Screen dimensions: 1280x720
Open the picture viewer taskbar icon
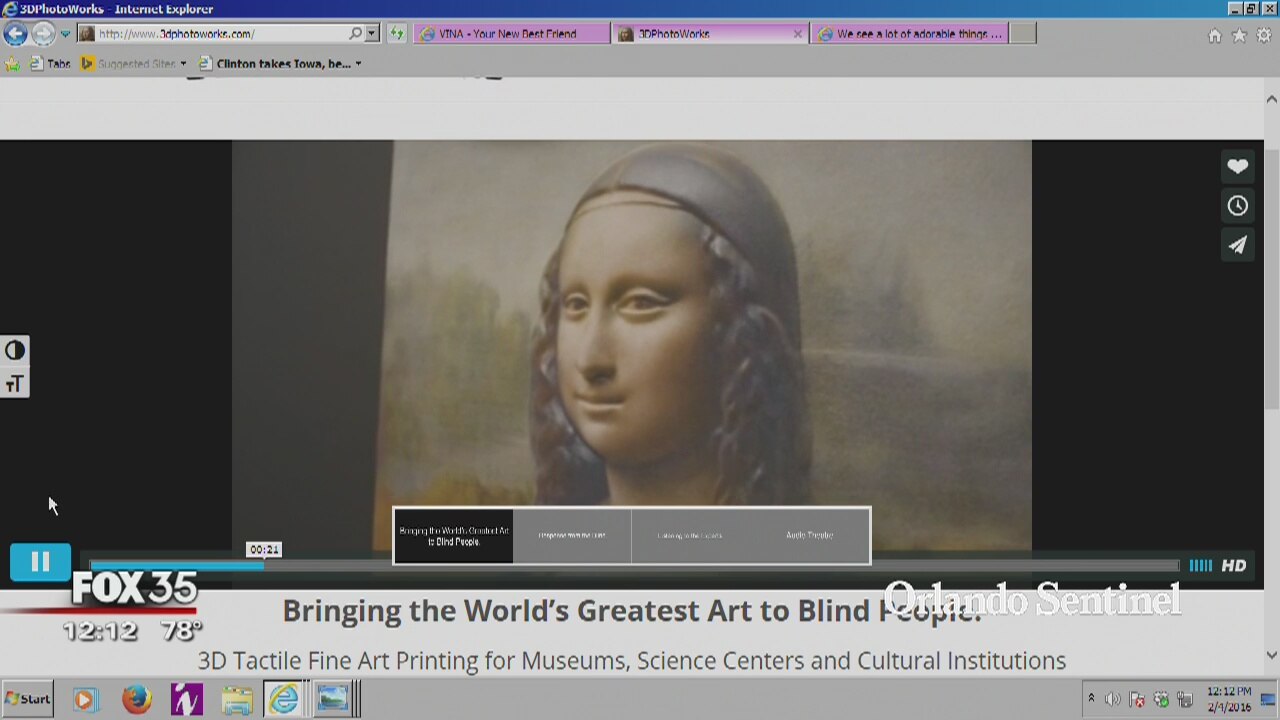(332, 699)
